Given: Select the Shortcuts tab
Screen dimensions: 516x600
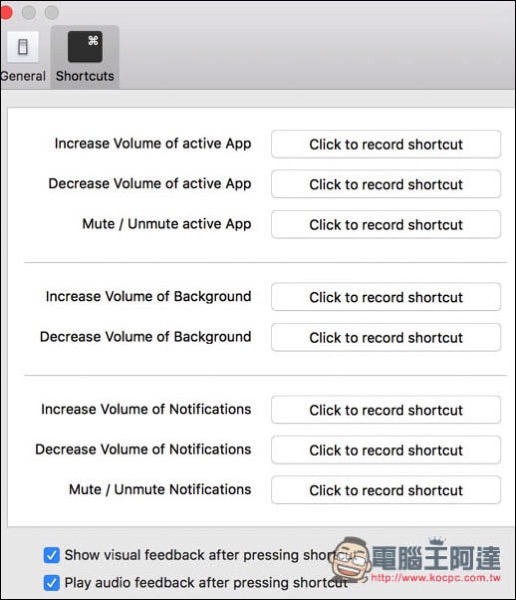Looking at the screenshot, I should point(85,57).
